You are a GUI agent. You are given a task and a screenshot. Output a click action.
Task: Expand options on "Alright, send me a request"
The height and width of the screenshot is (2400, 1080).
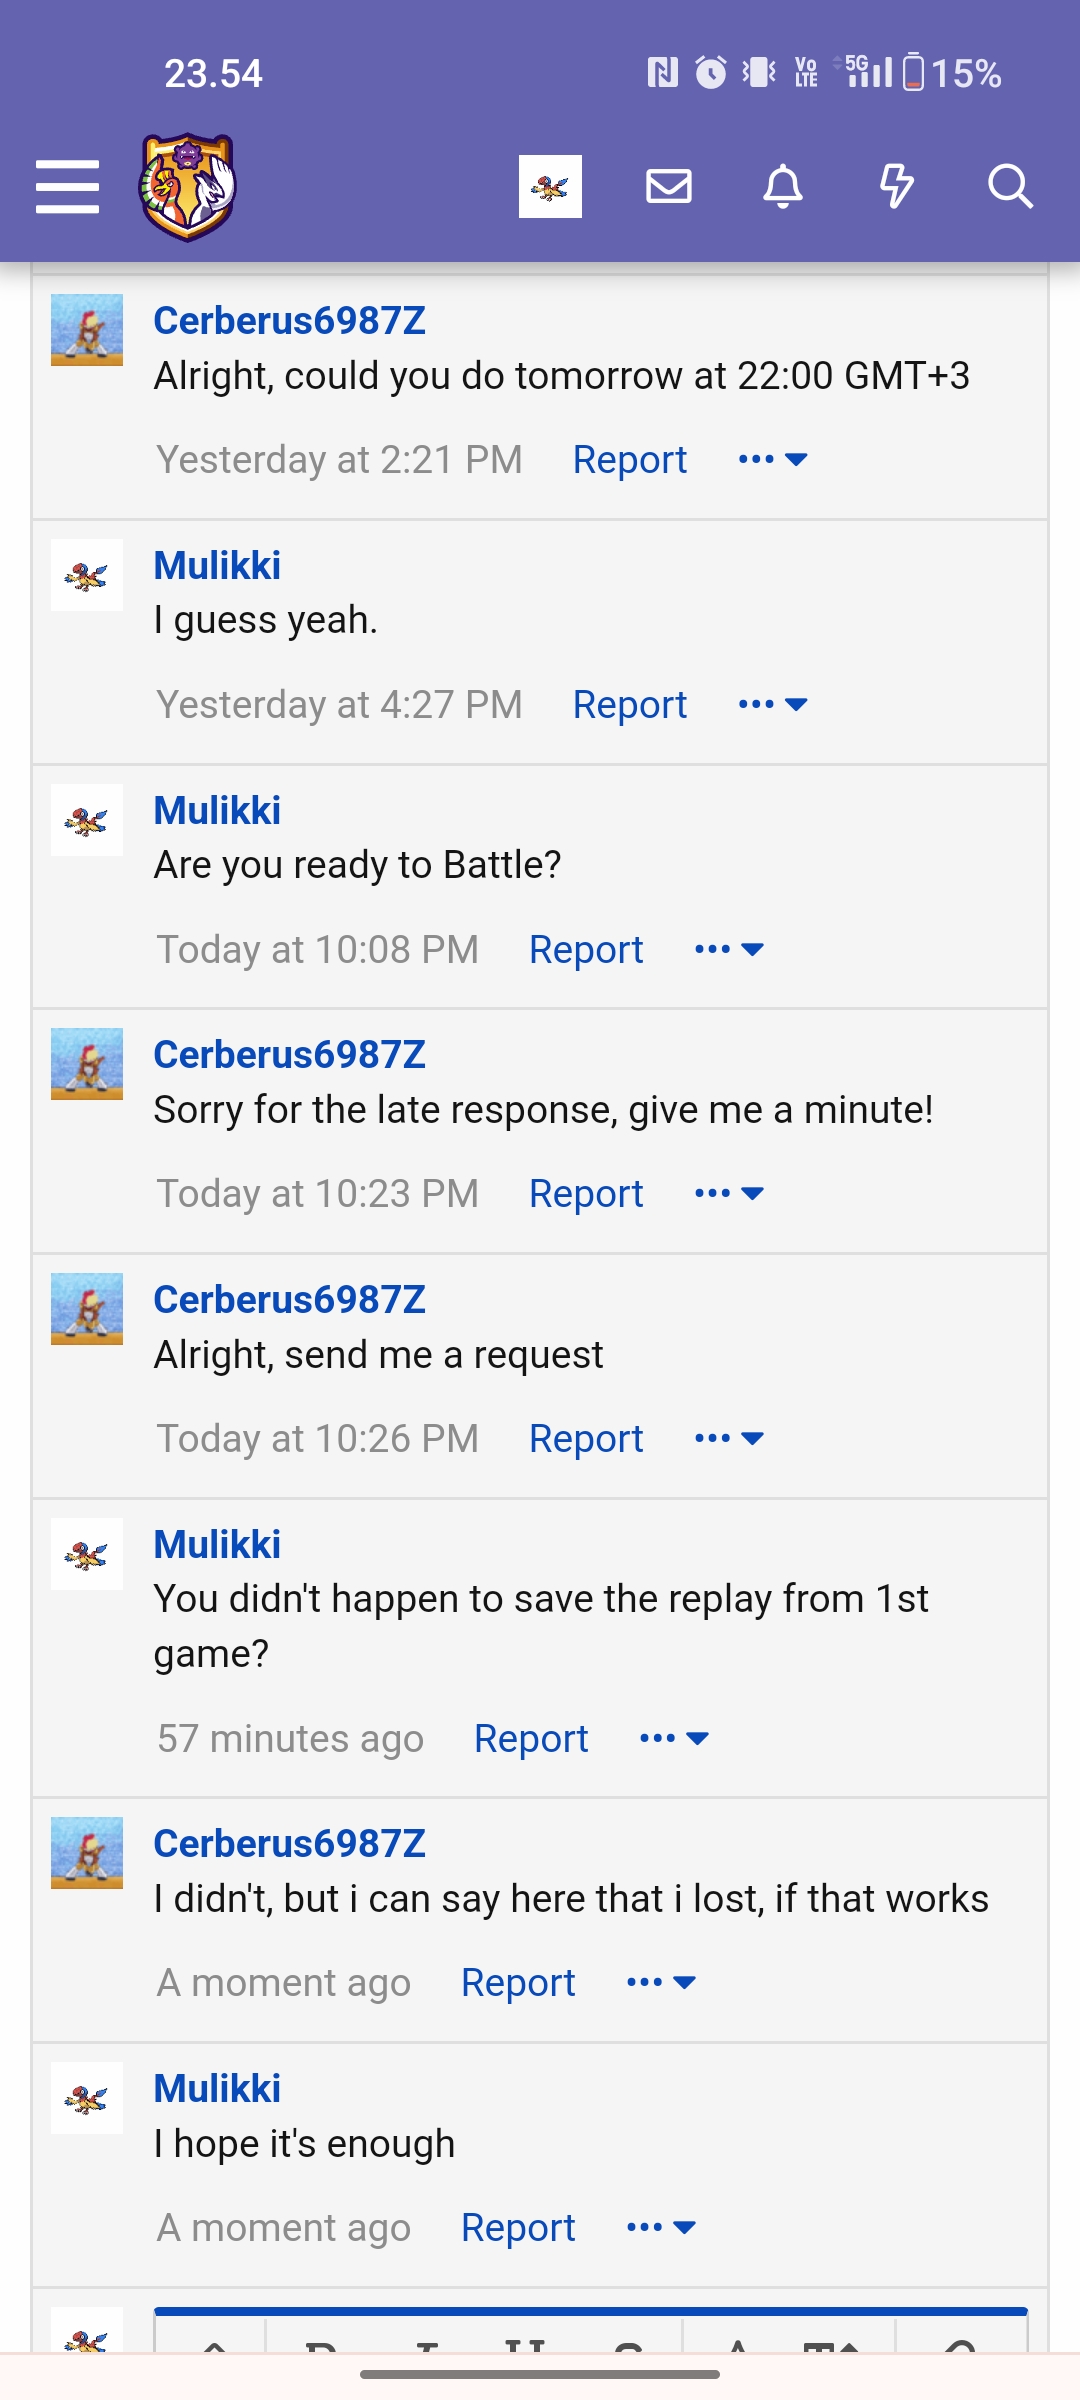[729, 1439]
